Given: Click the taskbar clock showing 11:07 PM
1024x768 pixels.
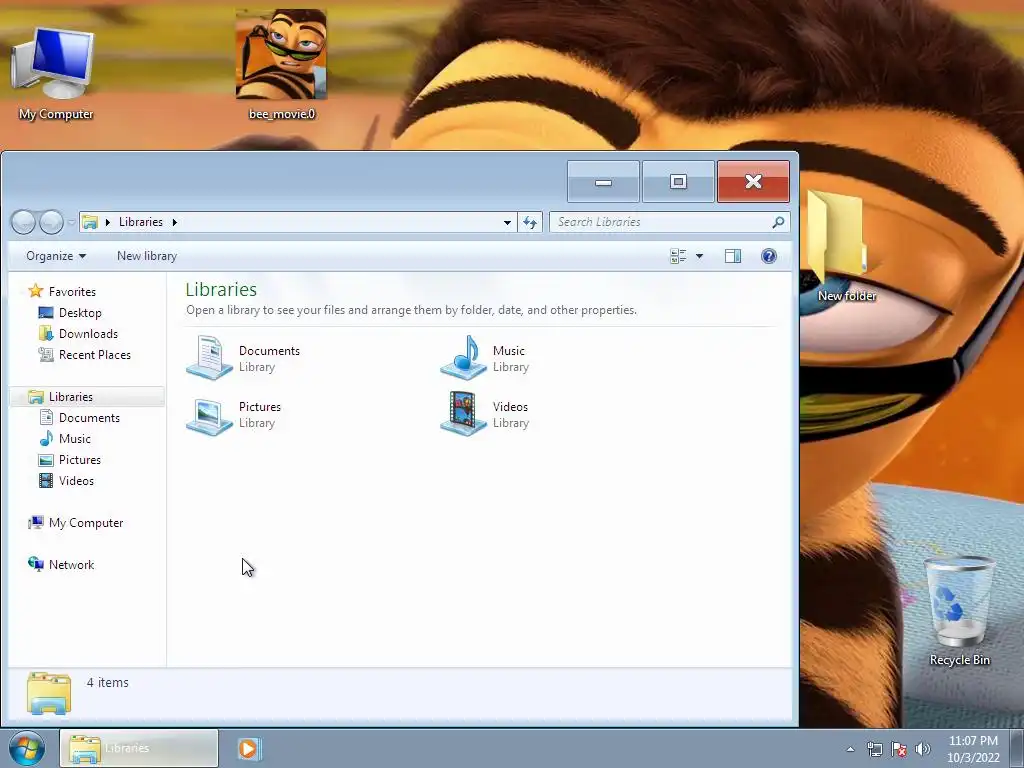Looking at the screenshot, I should [x=973, y=749].
